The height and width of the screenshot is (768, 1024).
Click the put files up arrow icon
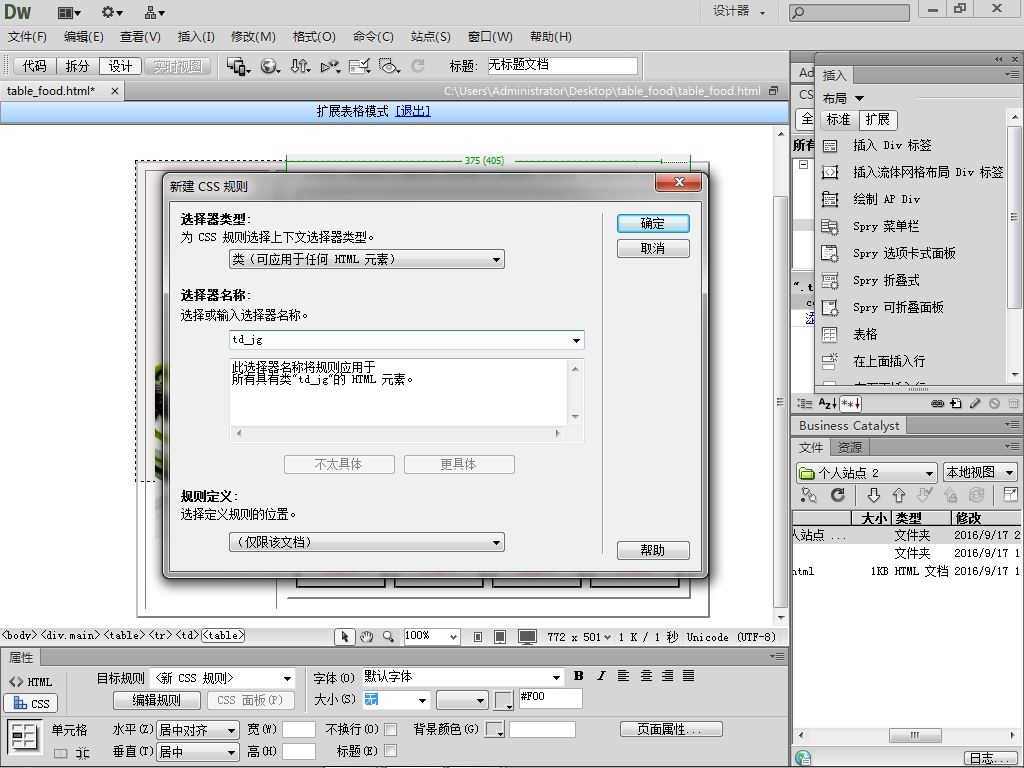click(x=899, y=495)
